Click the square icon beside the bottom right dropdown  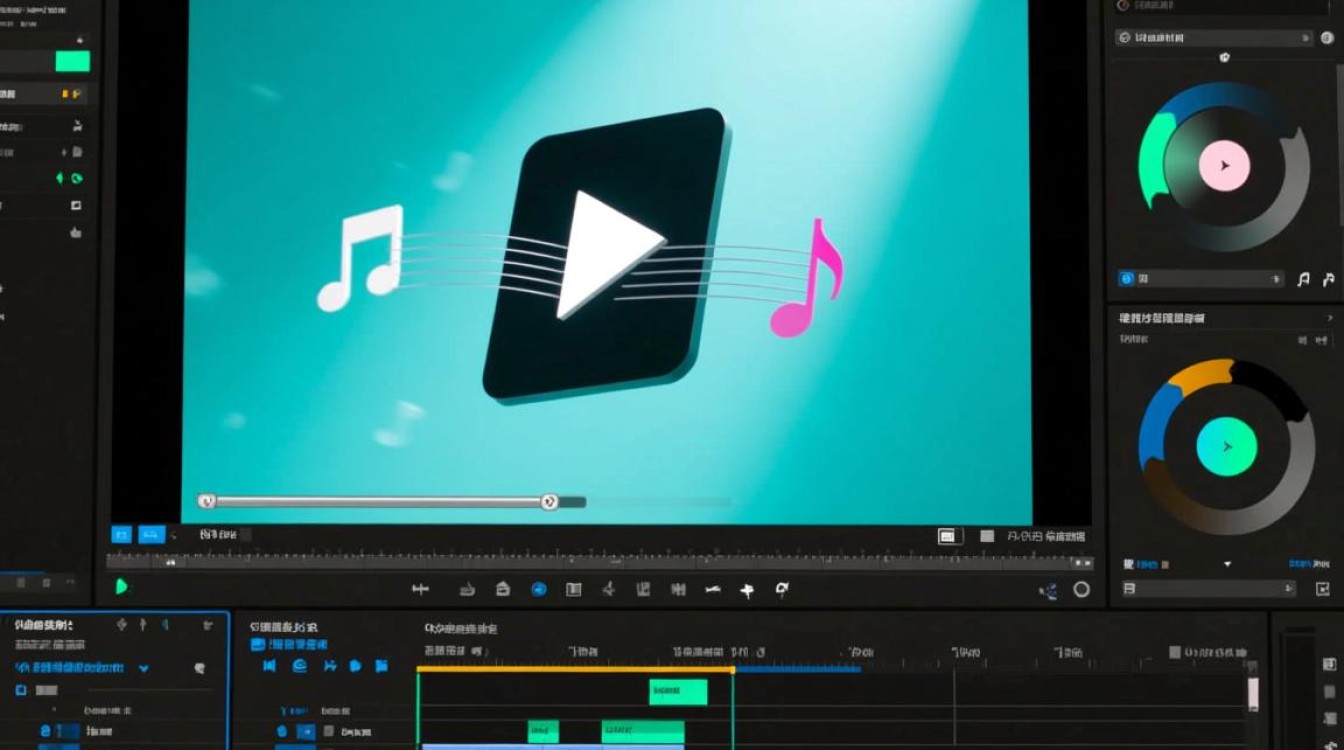1323,589
